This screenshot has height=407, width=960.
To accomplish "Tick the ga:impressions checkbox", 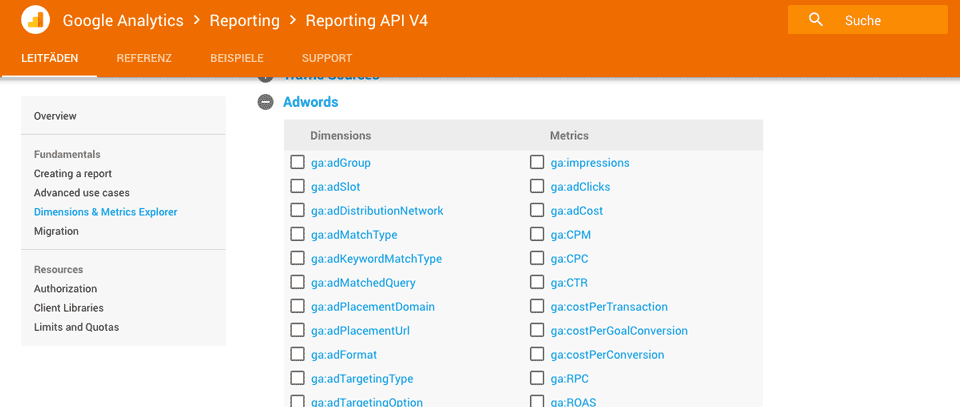I will 537,162.
